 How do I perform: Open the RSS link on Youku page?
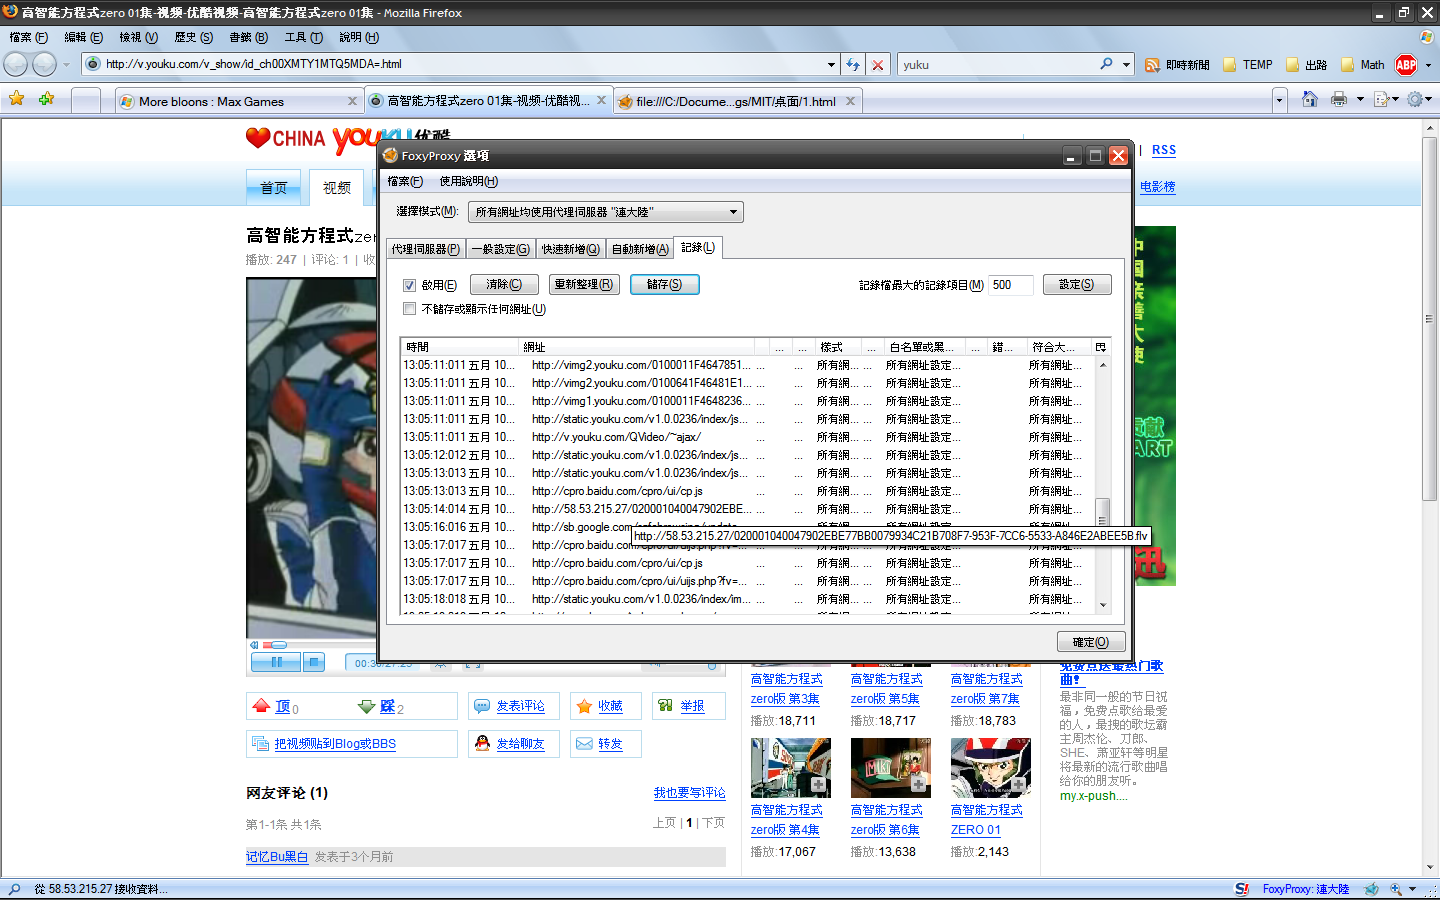point(1164,150)
